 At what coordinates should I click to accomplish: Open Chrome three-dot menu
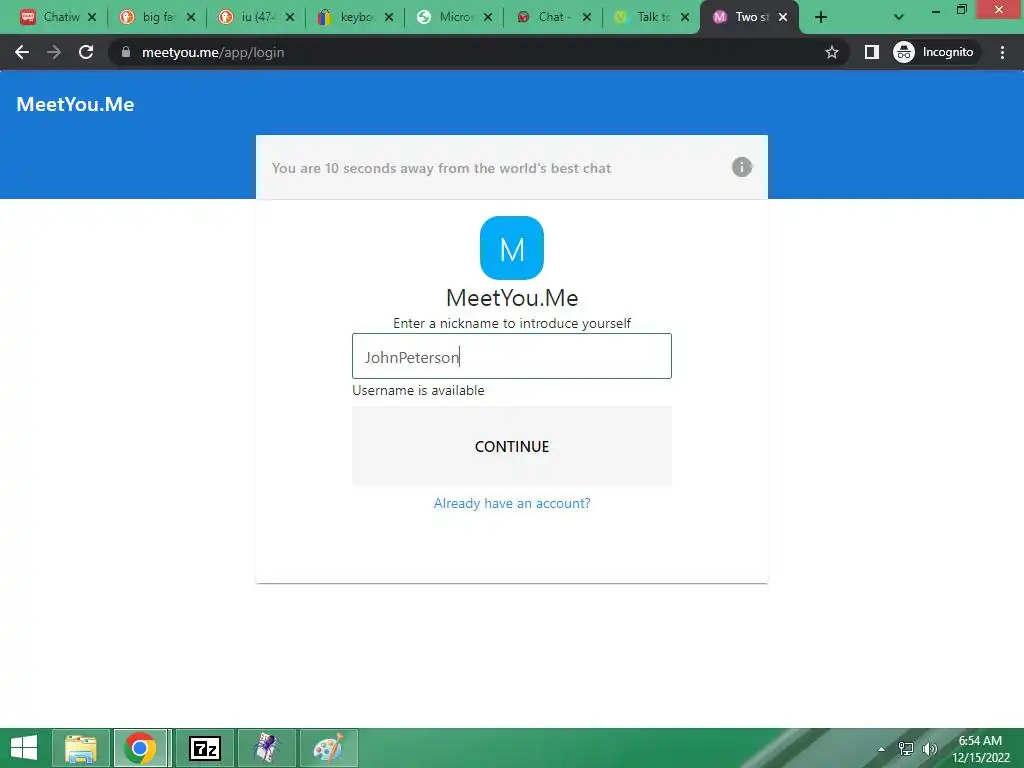(1002, 52)
